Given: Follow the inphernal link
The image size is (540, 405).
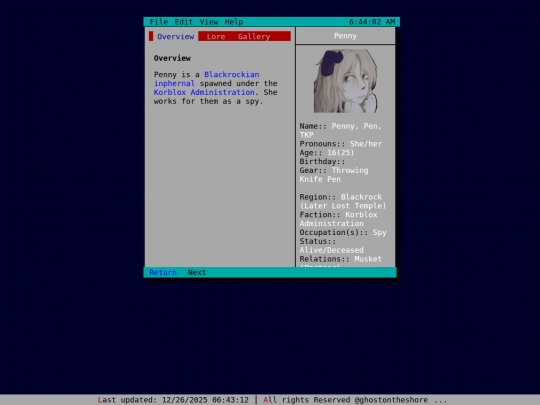Looking at the screenshot, I should coord(174,83).
